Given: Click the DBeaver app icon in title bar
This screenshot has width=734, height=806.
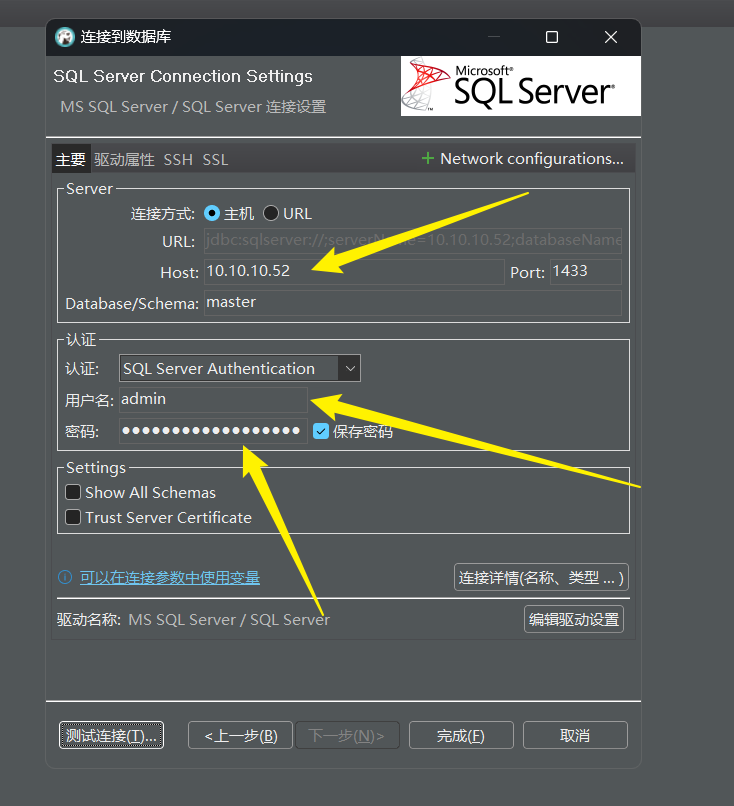Looking at the screenshot, I should click(65, 37).
